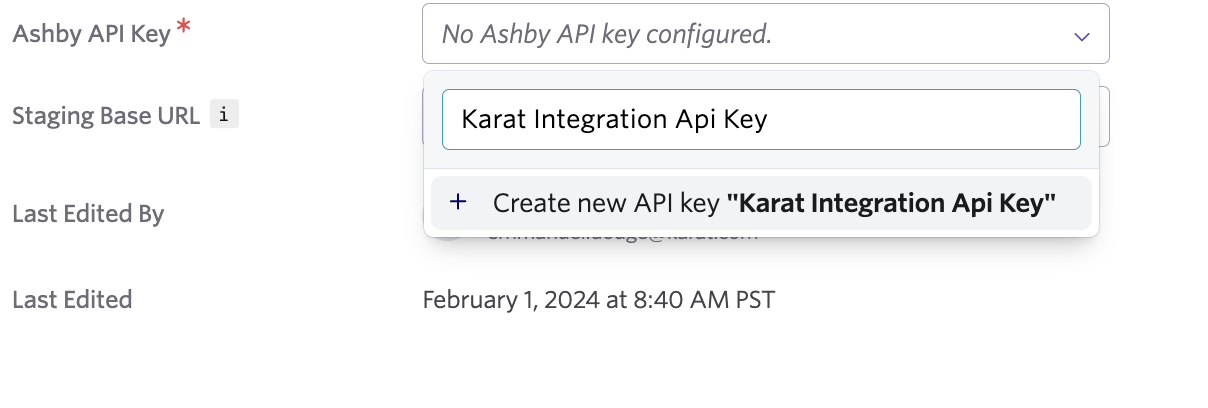
Task: Choose the bold "Karat Integration Api Key" suggestion text
Action: click(892, 203)
